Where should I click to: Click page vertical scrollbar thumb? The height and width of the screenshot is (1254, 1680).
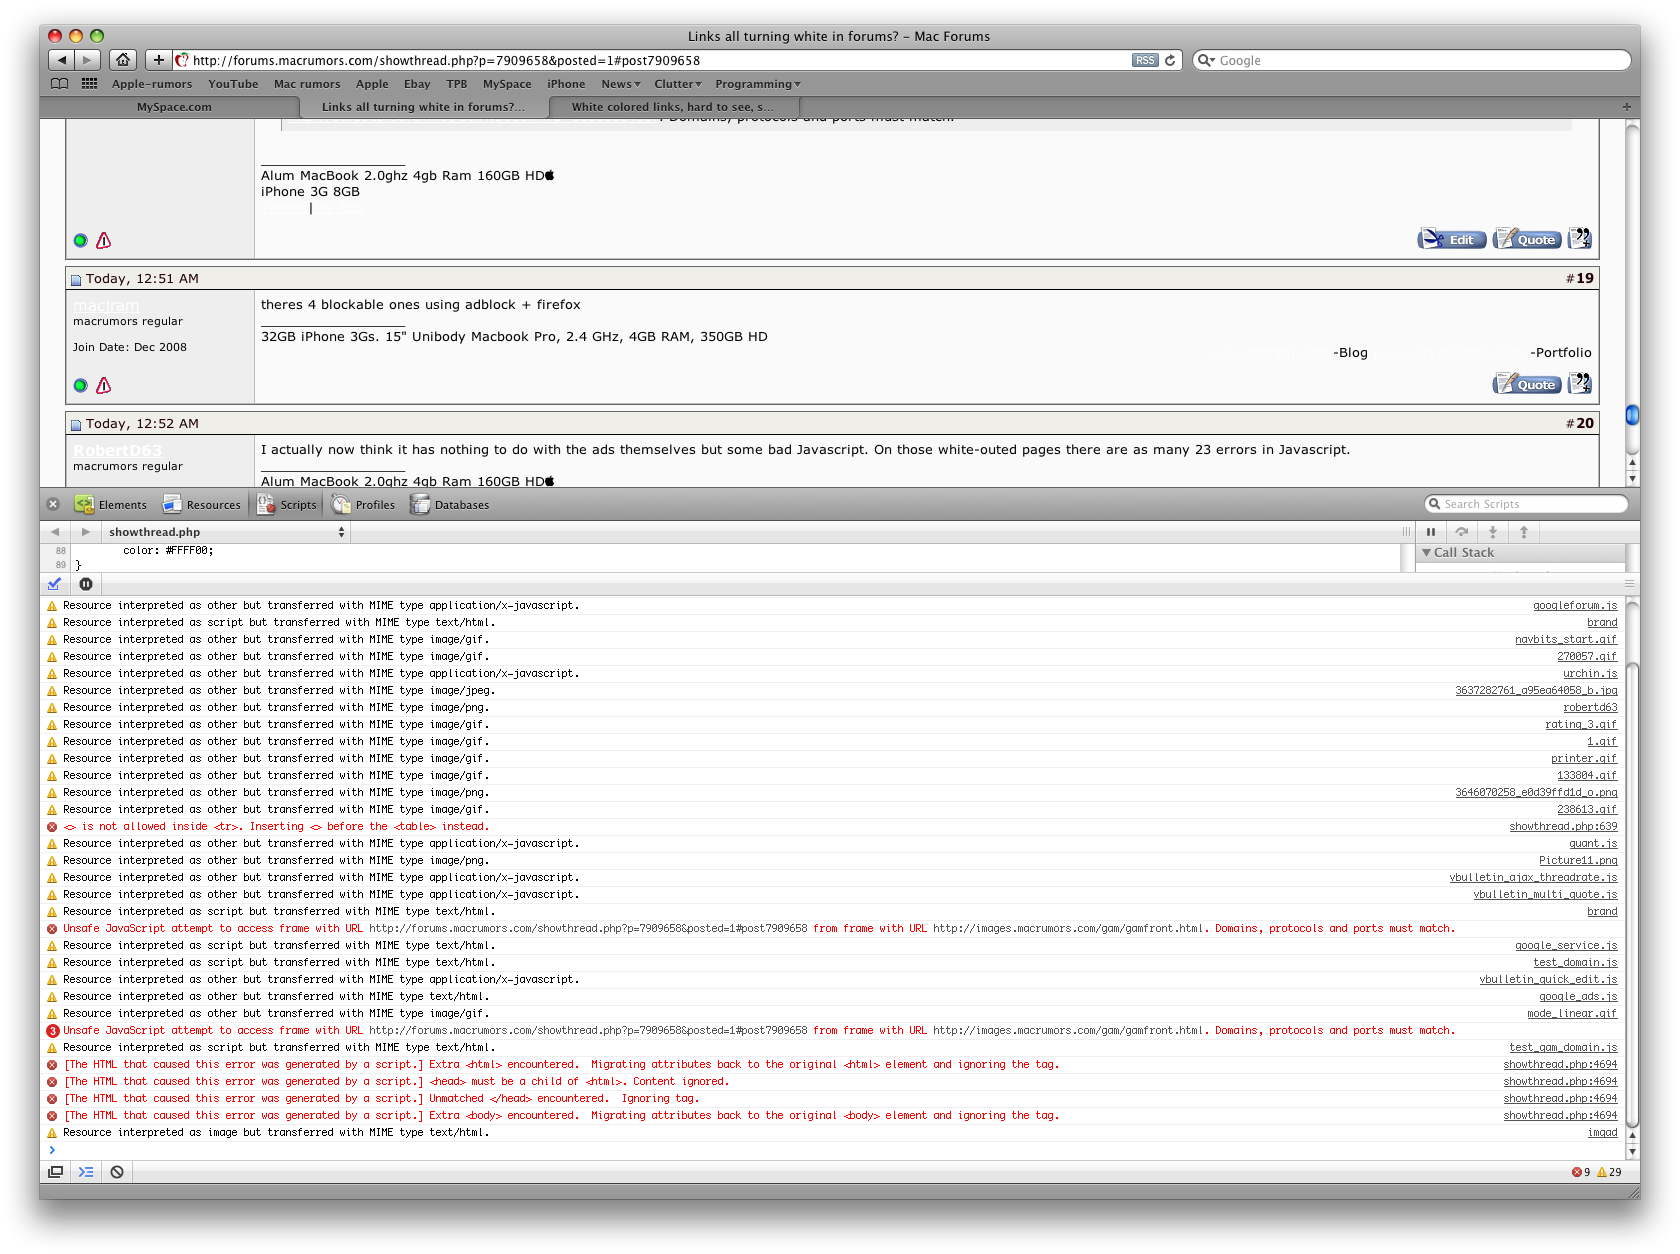[x=1632, y=414]
